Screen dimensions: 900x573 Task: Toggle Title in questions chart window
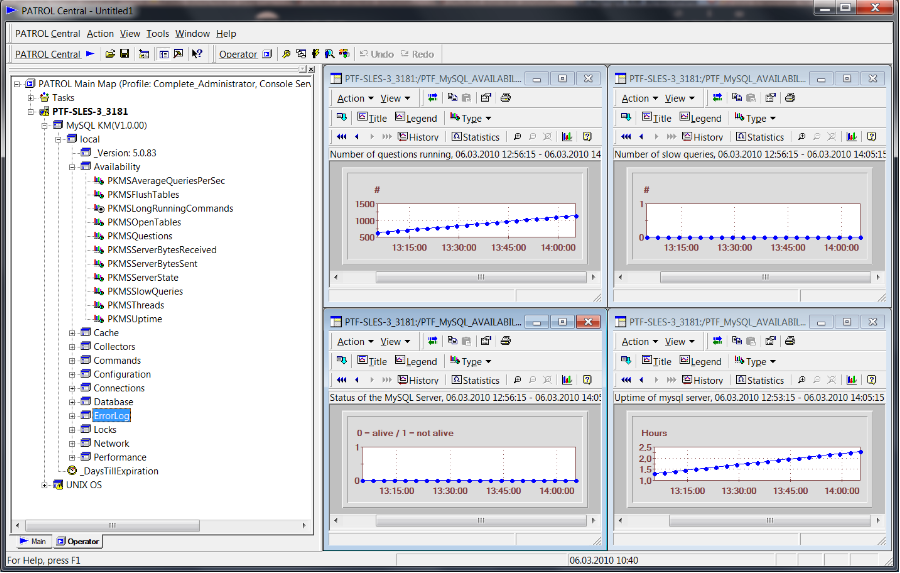372,118
